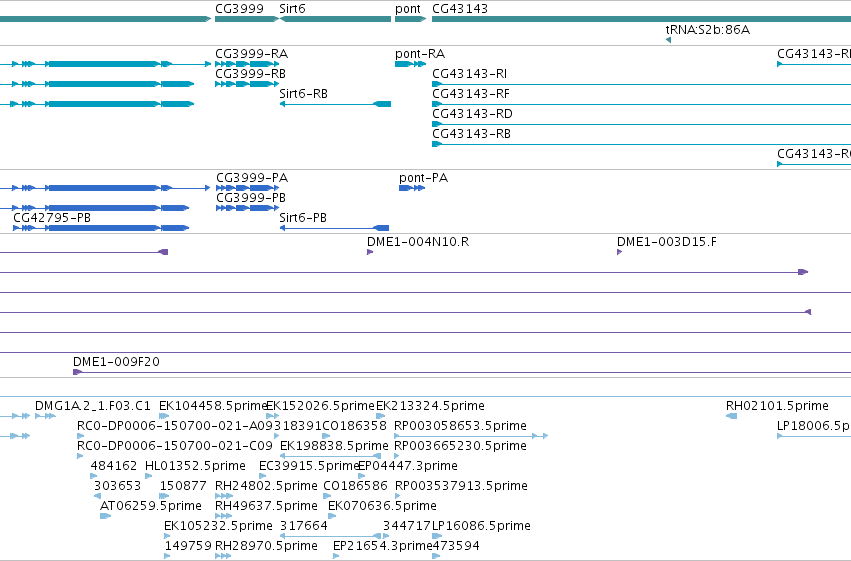The width and height of the screenshot is (851, 561).
Task: Select the RP003537913.5prime label
Action: [x=461, y=486]
